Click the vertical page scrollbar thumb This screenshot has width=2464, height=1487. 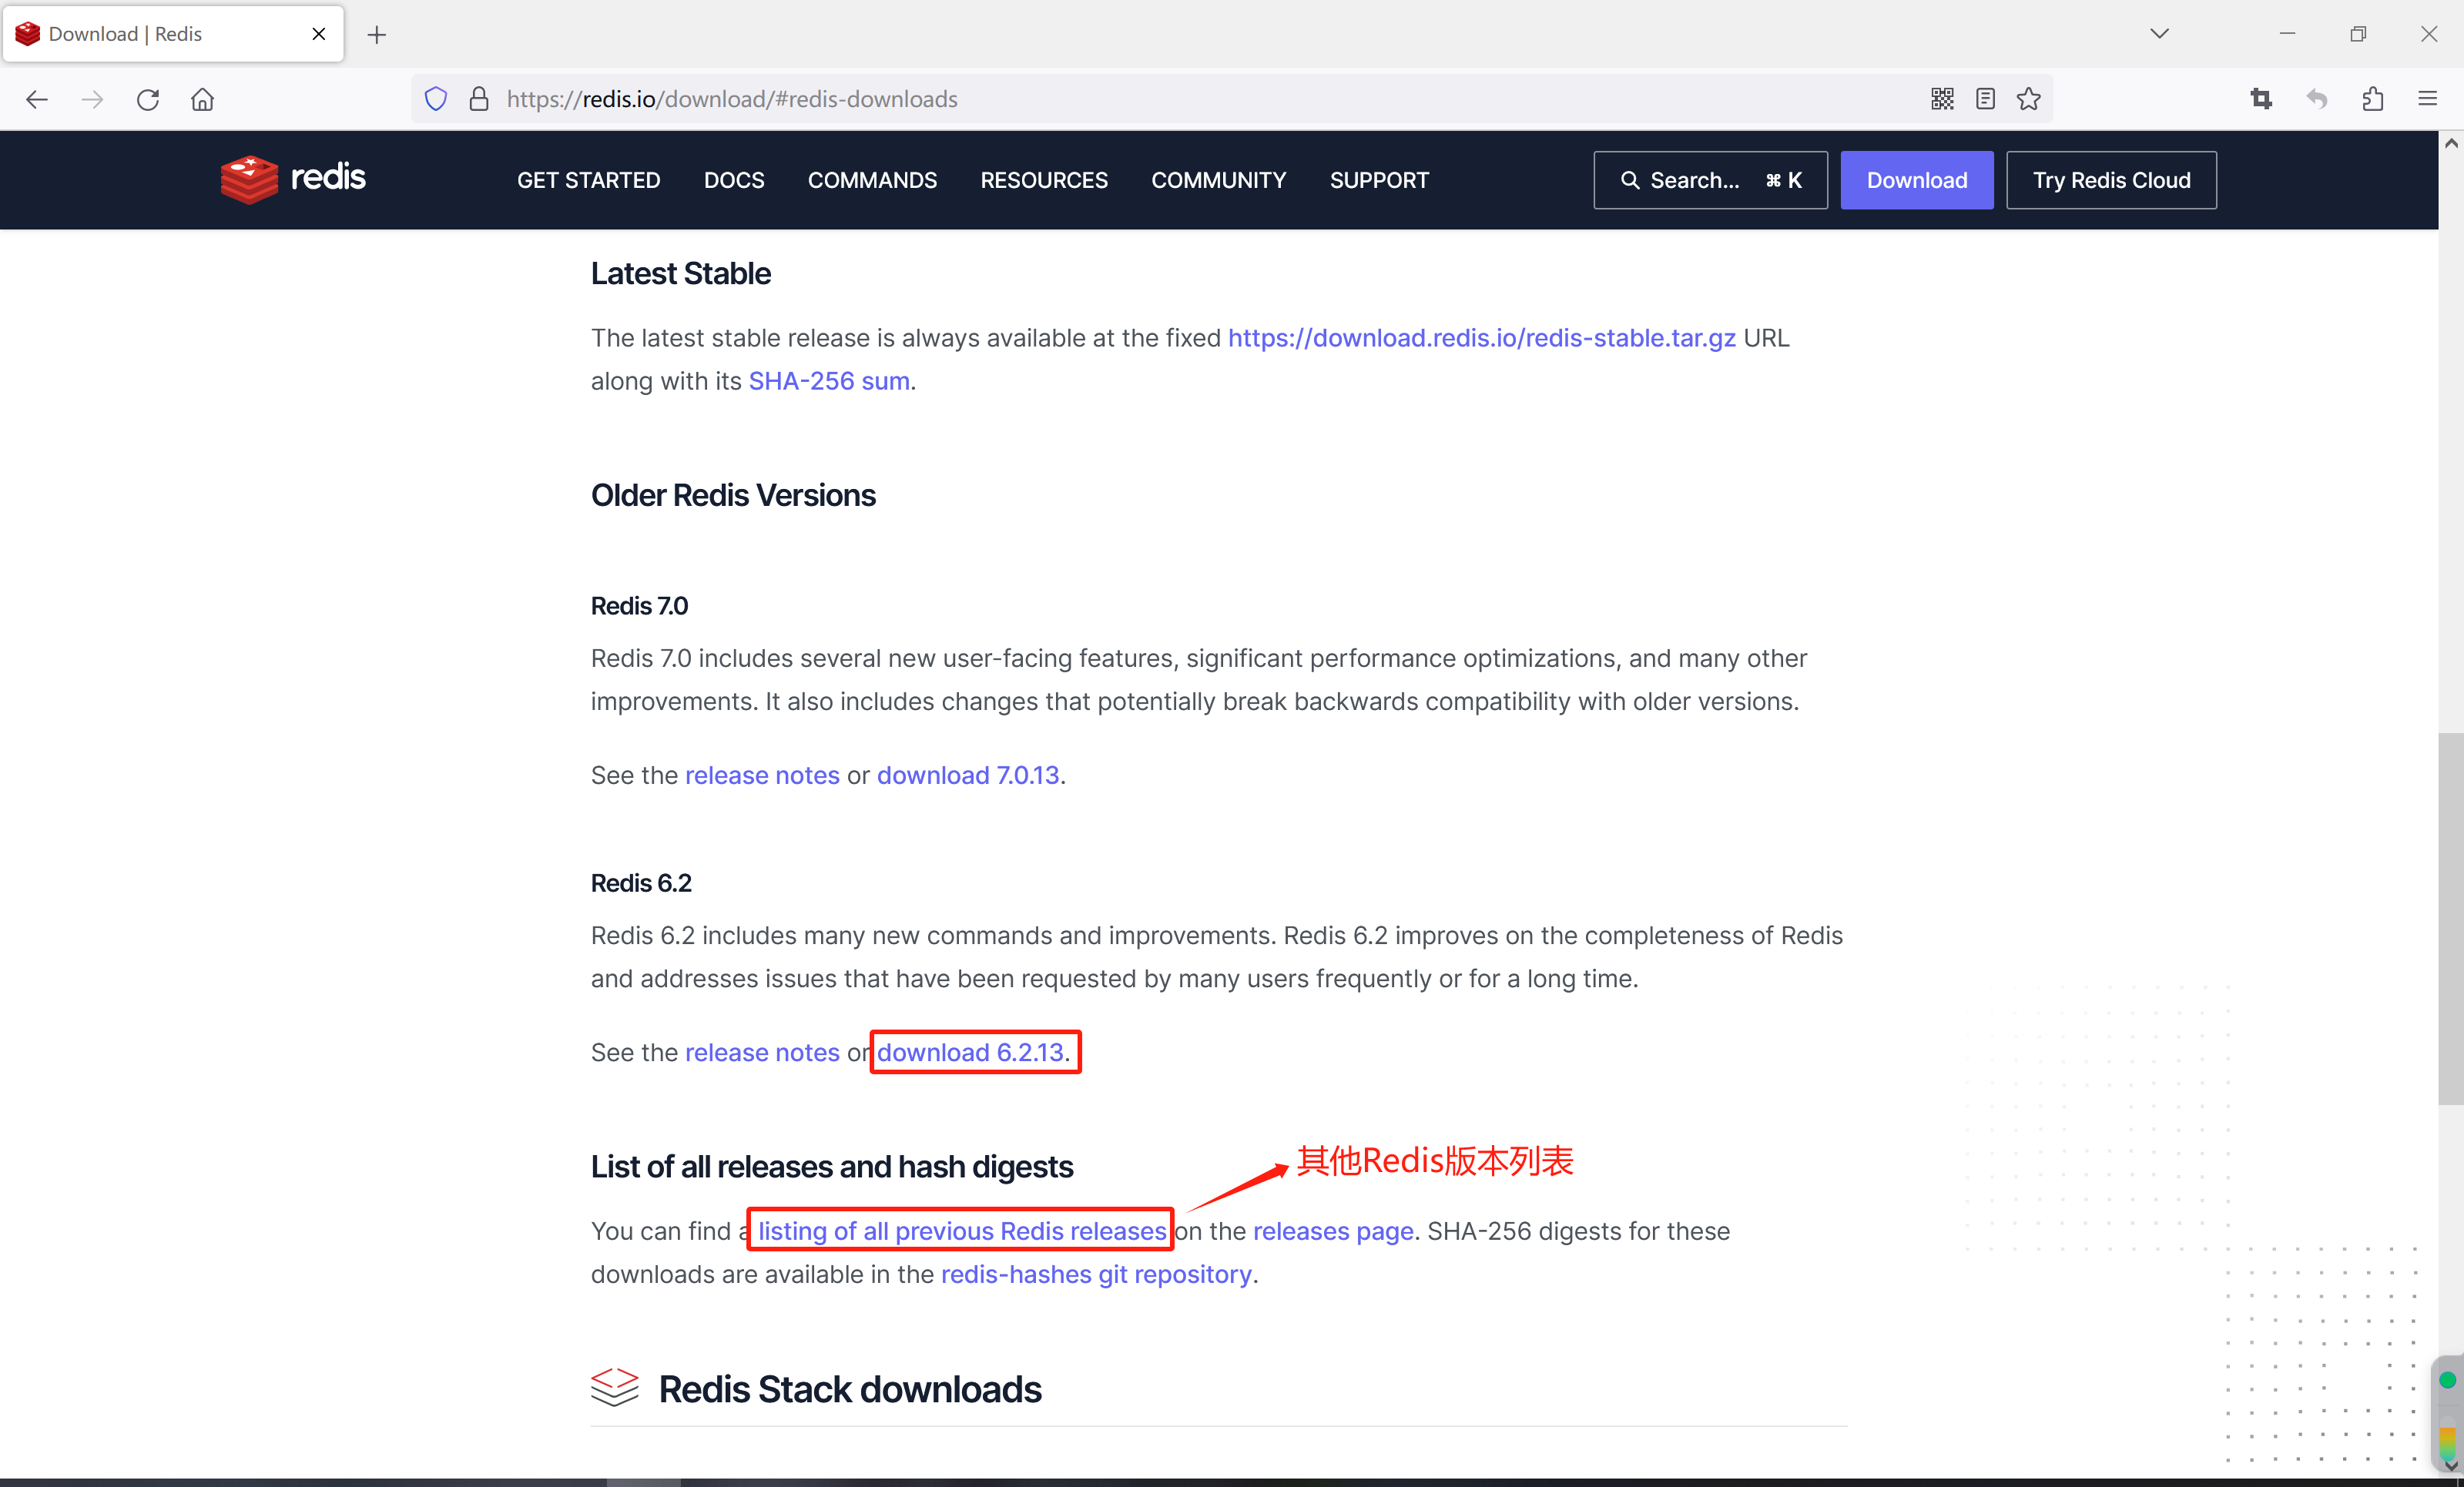coord(2449,920)
